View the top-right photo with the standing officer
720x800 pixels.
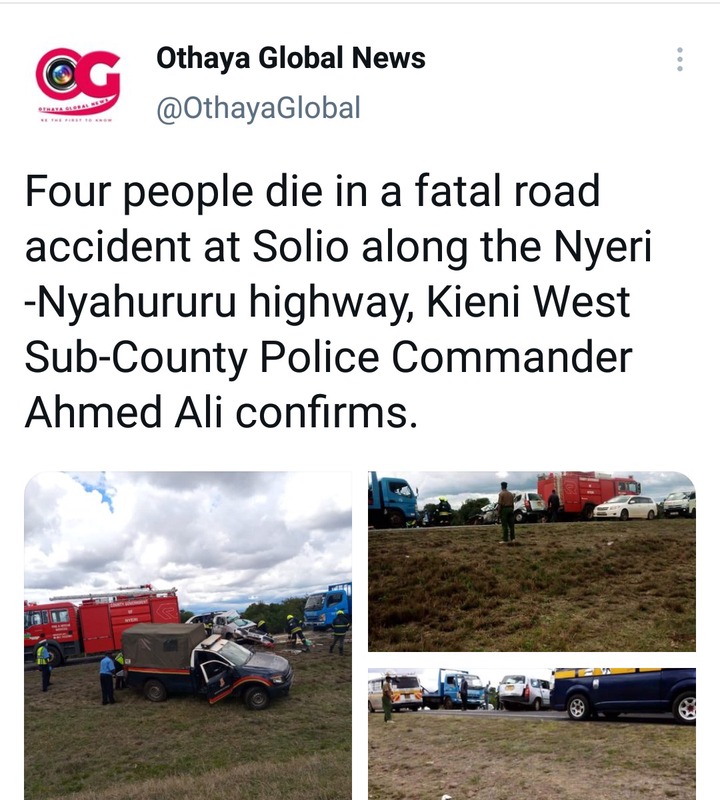tap(532, 561)
